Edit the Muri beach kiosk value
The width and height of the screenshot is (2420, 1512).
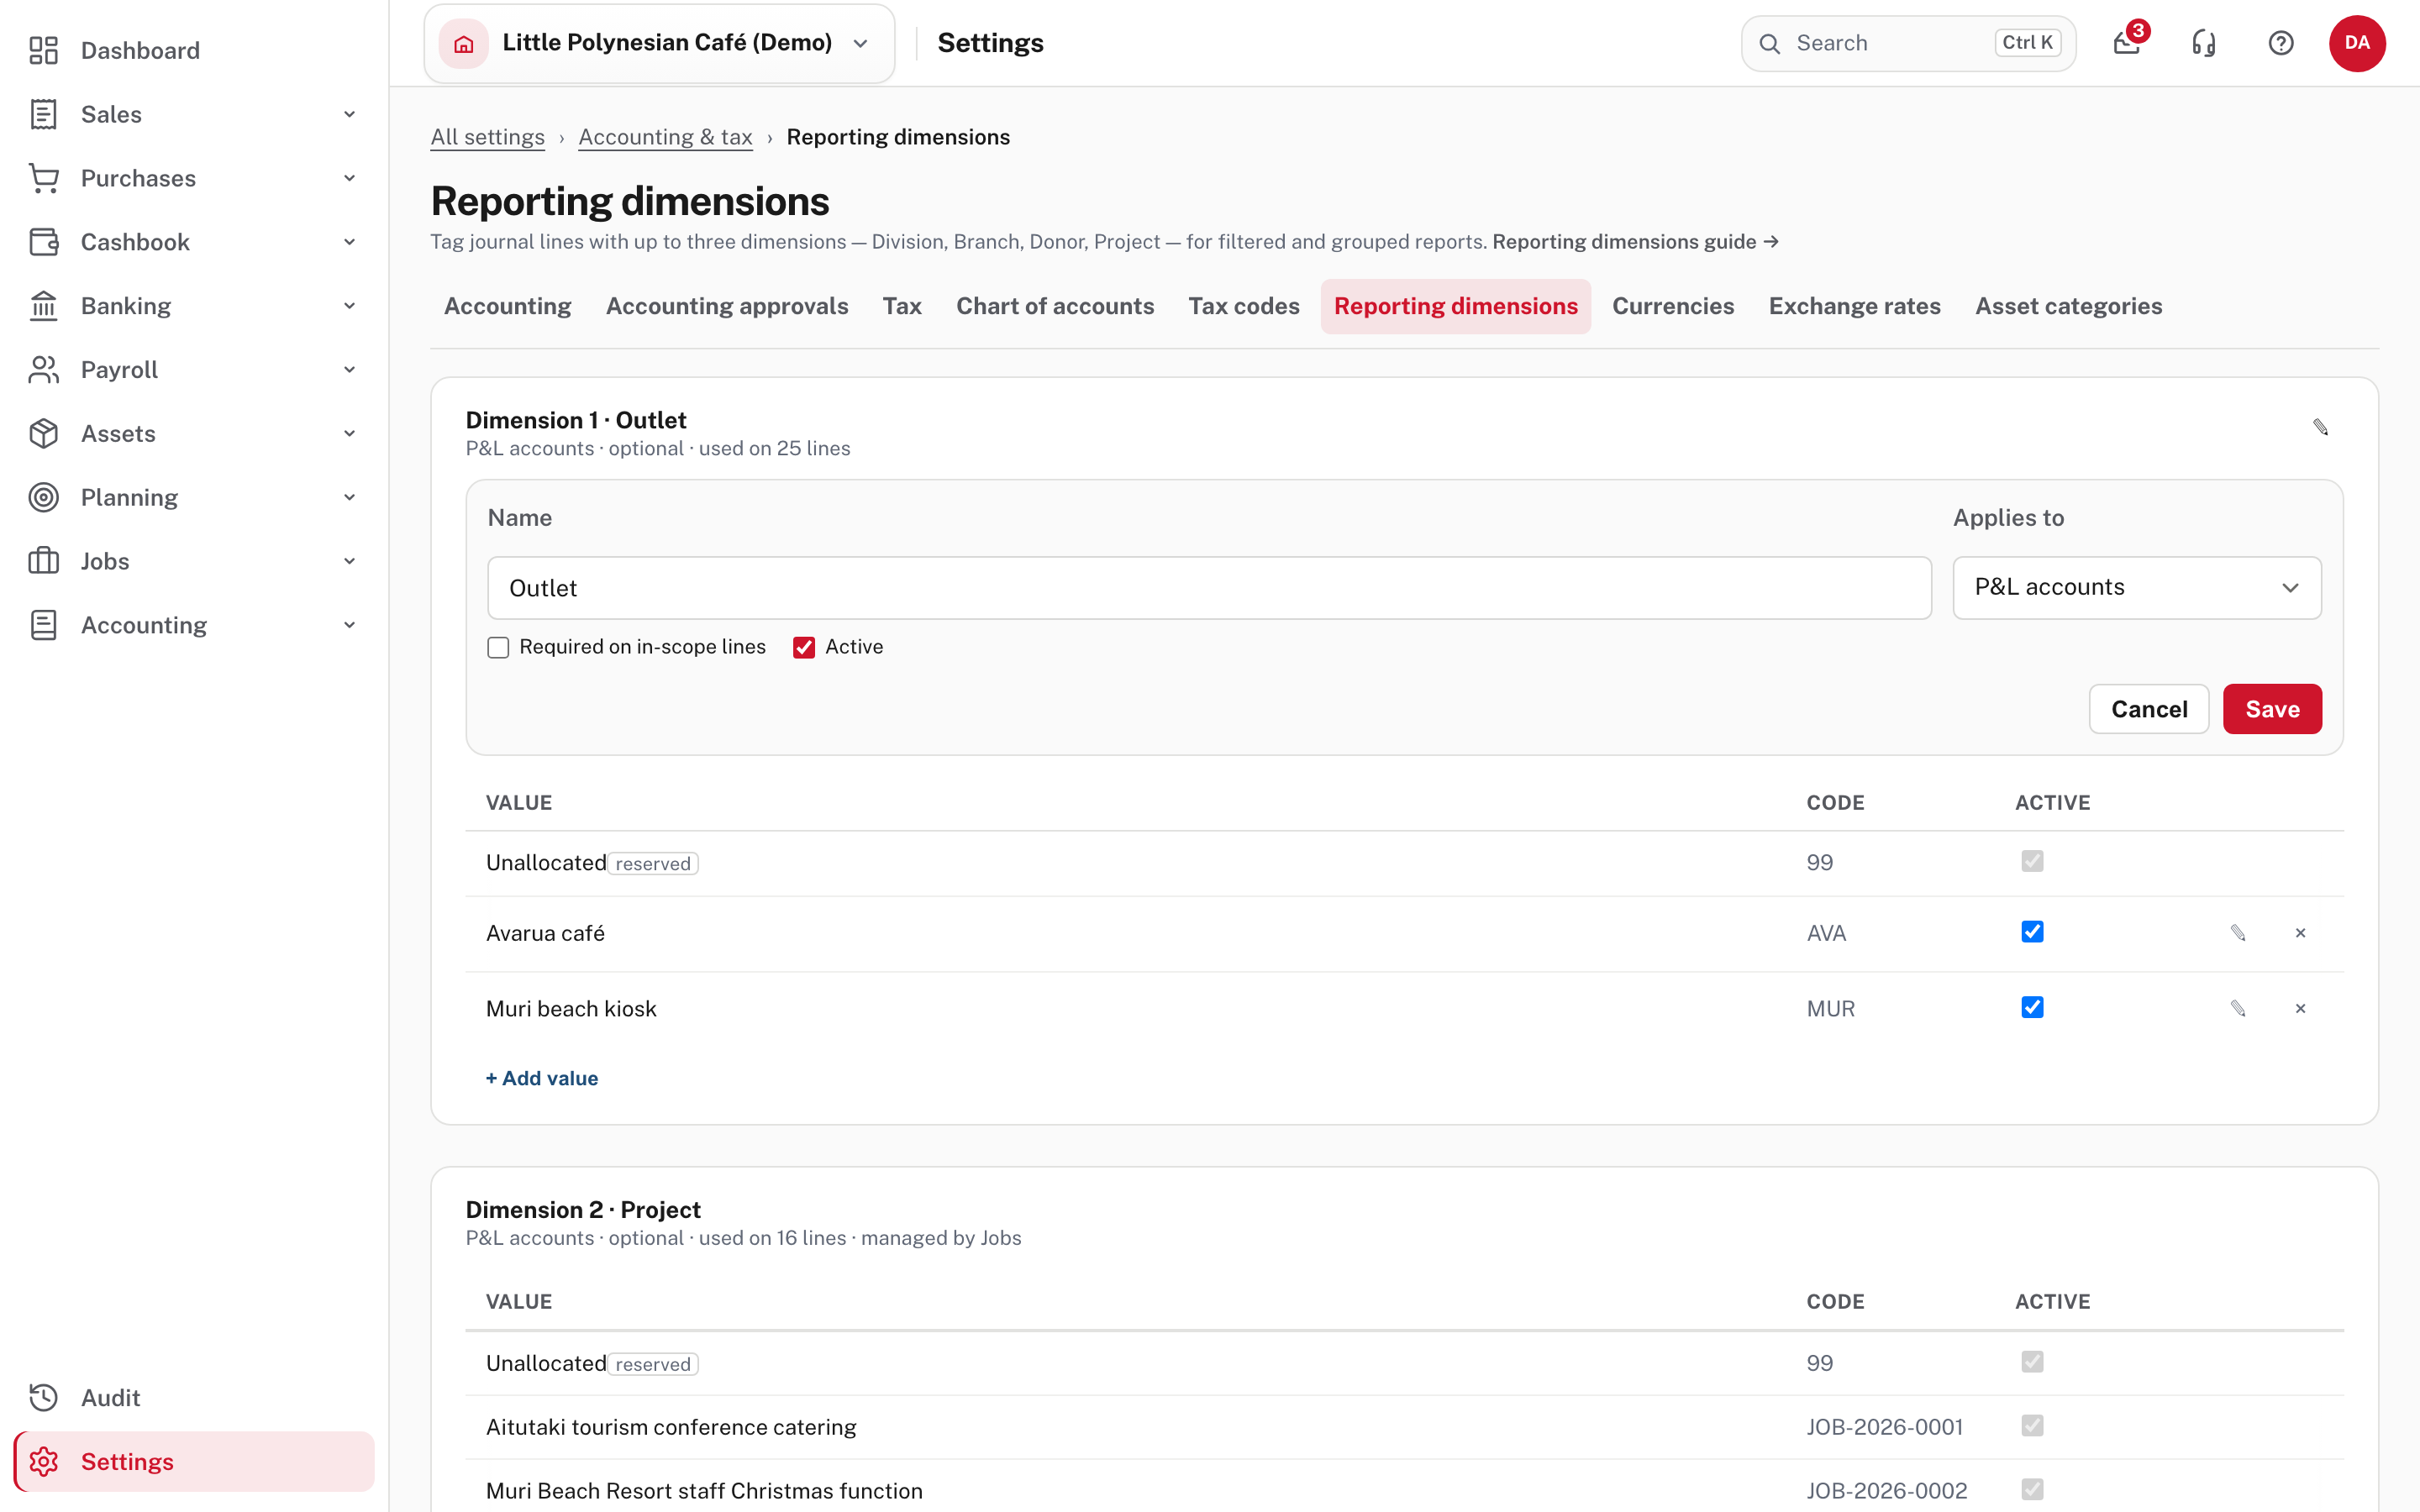(2238, 1008)
